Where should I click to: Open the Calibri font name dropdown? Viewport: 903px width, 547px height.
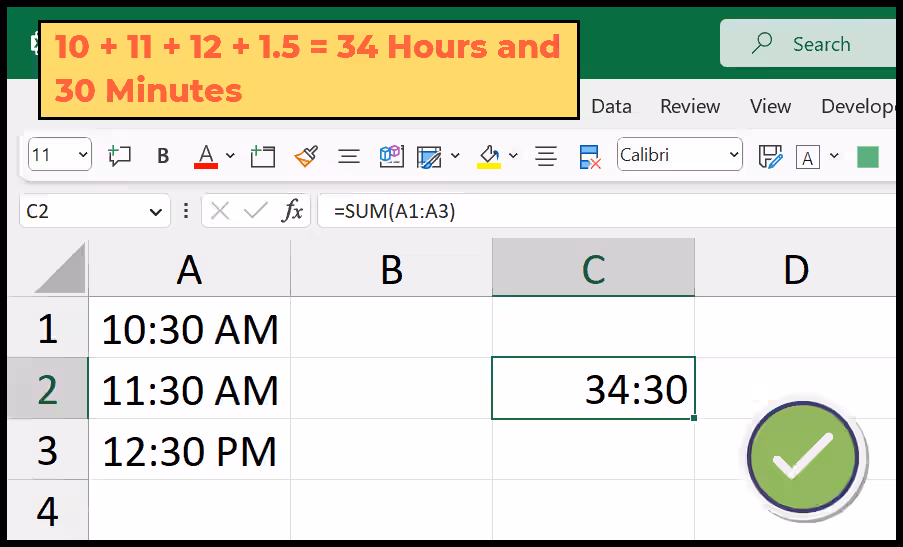pos(680,154)
